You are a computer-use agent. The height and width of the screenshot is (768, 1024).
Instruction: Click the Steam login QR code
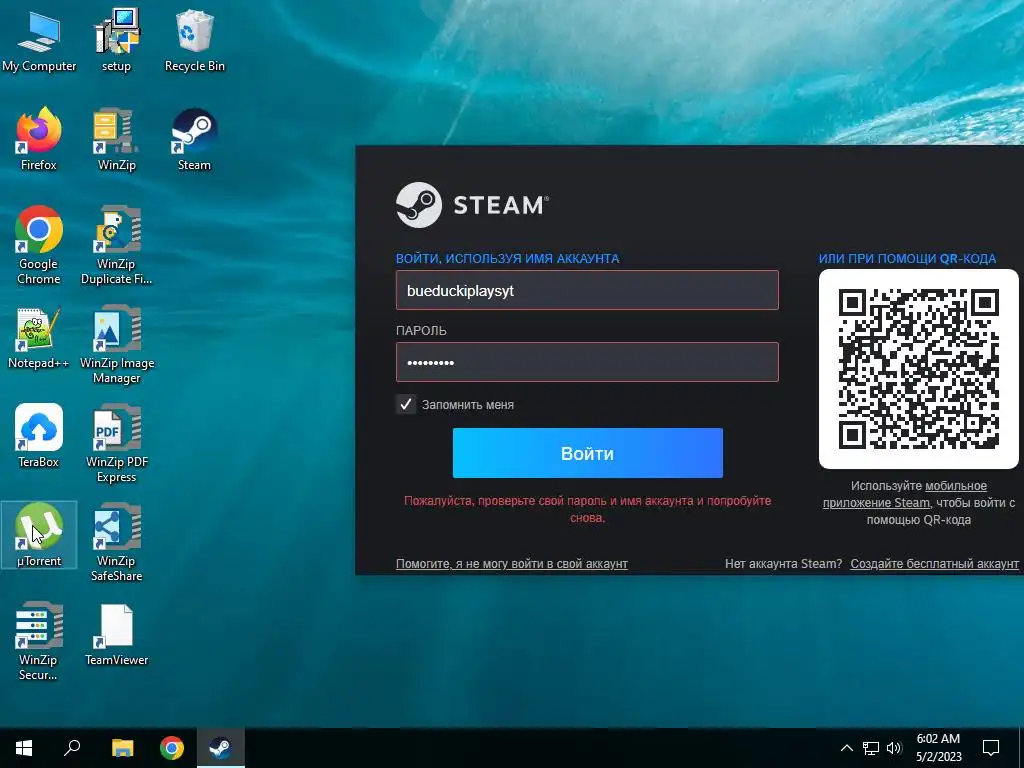[918, 369]
